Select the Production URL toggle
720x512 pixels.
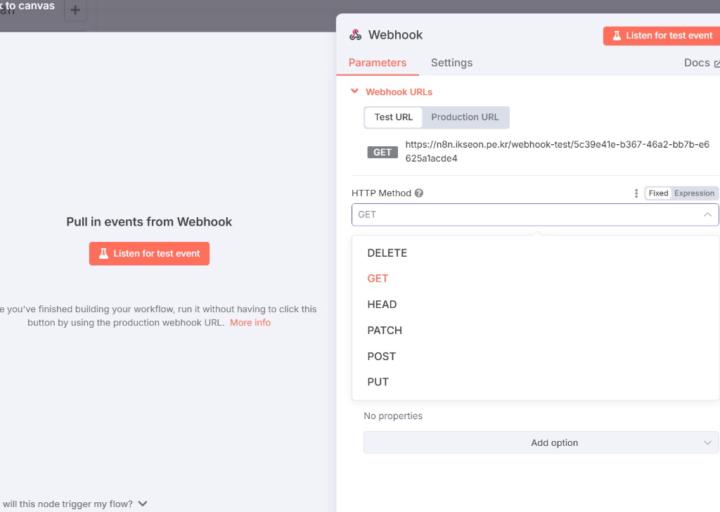coord(465,117)
